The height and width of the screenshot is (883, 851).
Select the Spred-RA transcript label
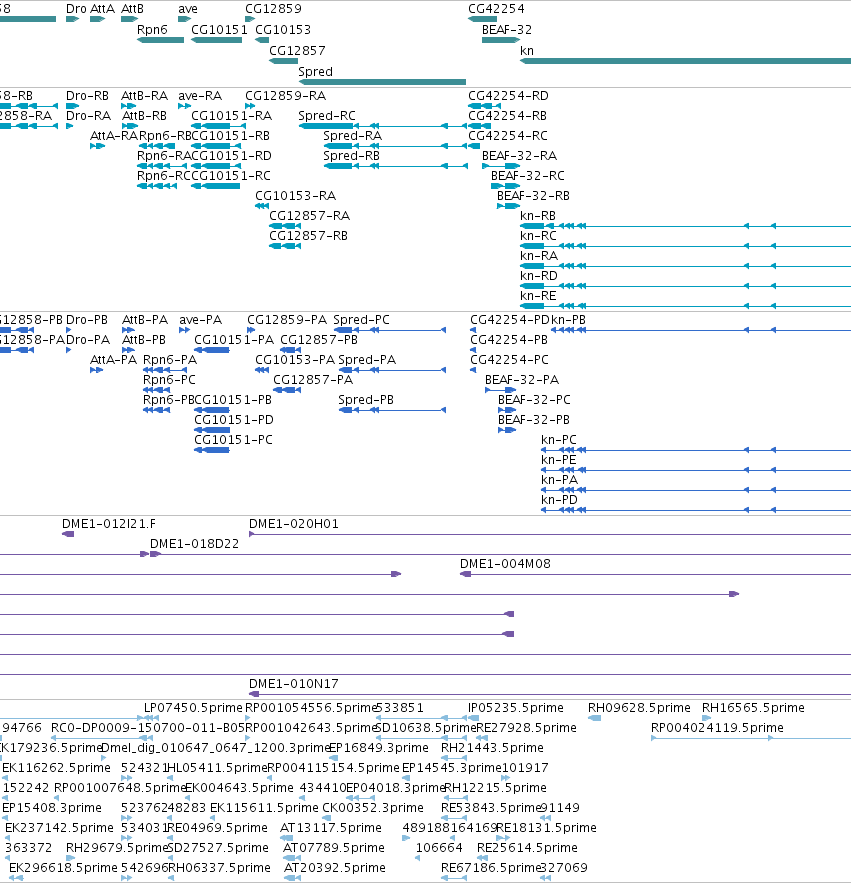[x=353, y=136]
